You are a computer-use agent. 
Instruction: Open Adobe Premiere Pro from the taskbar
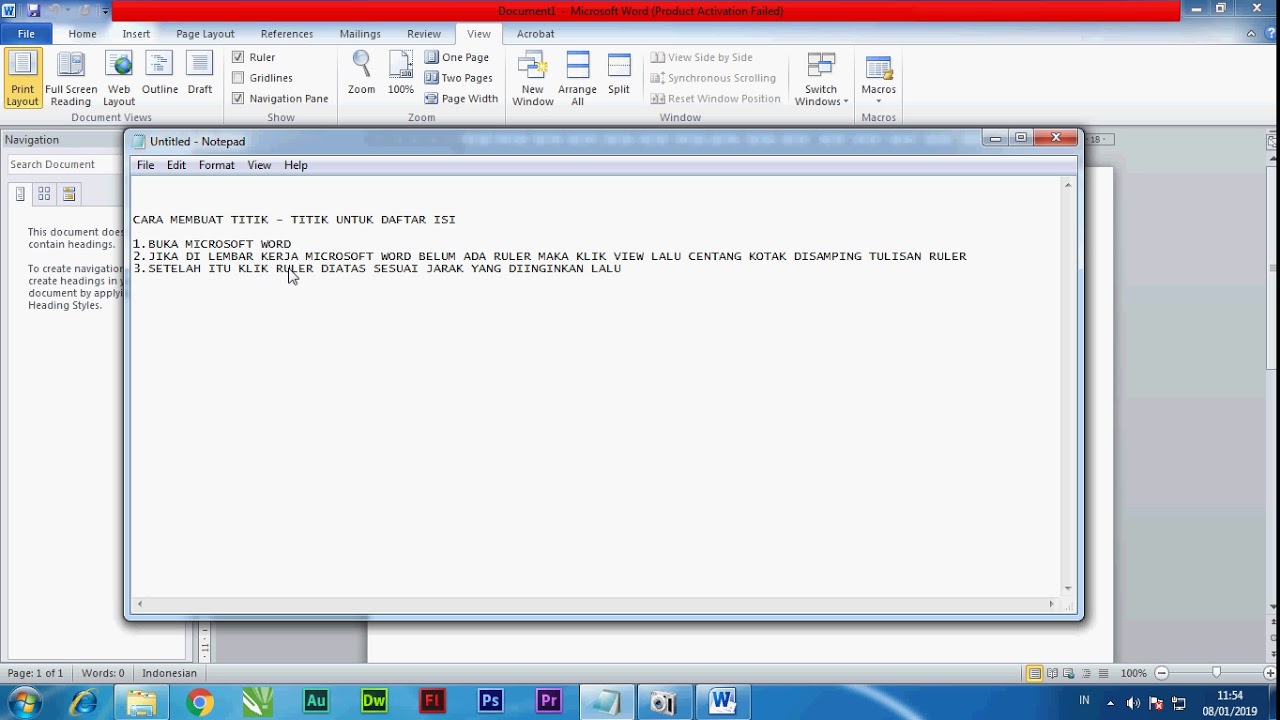pos(548,702)
